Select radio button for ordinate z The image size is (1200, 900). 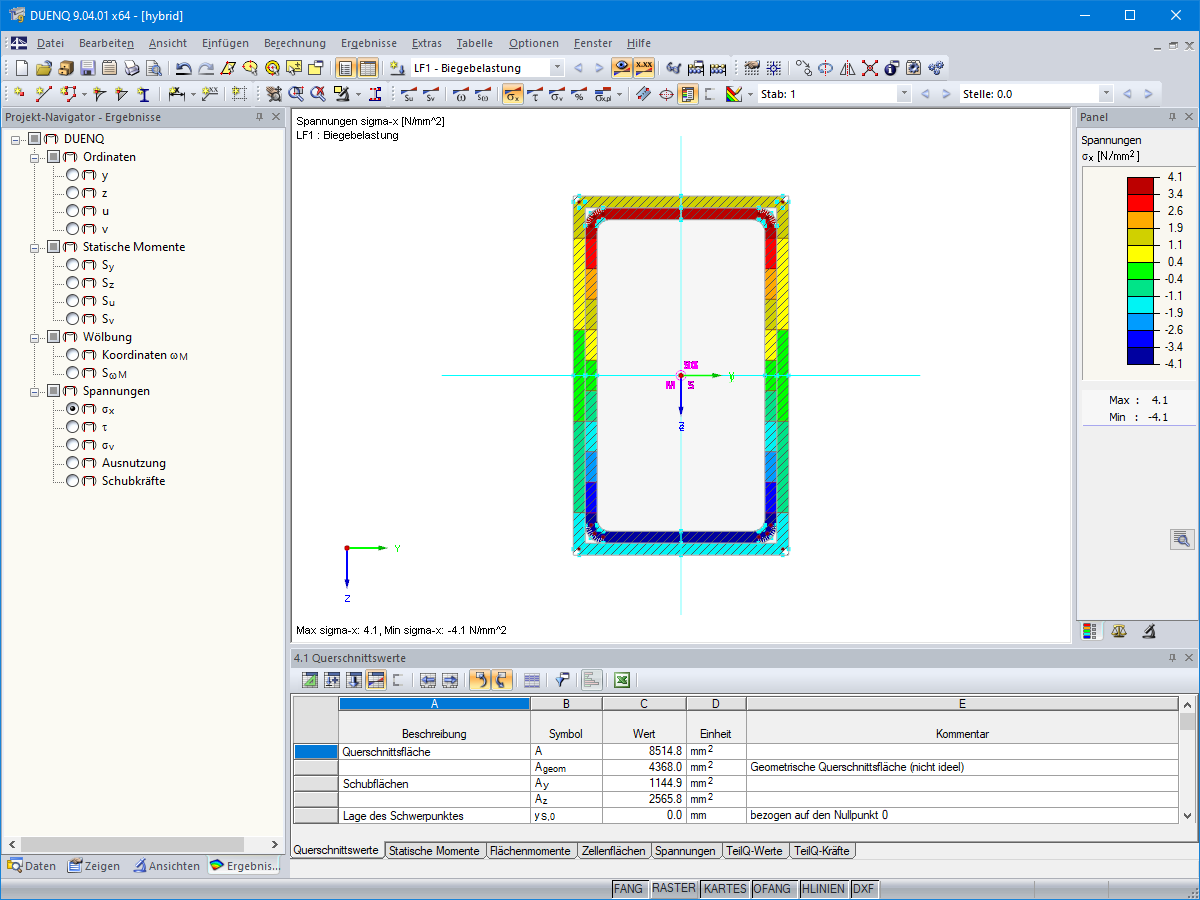73,193
